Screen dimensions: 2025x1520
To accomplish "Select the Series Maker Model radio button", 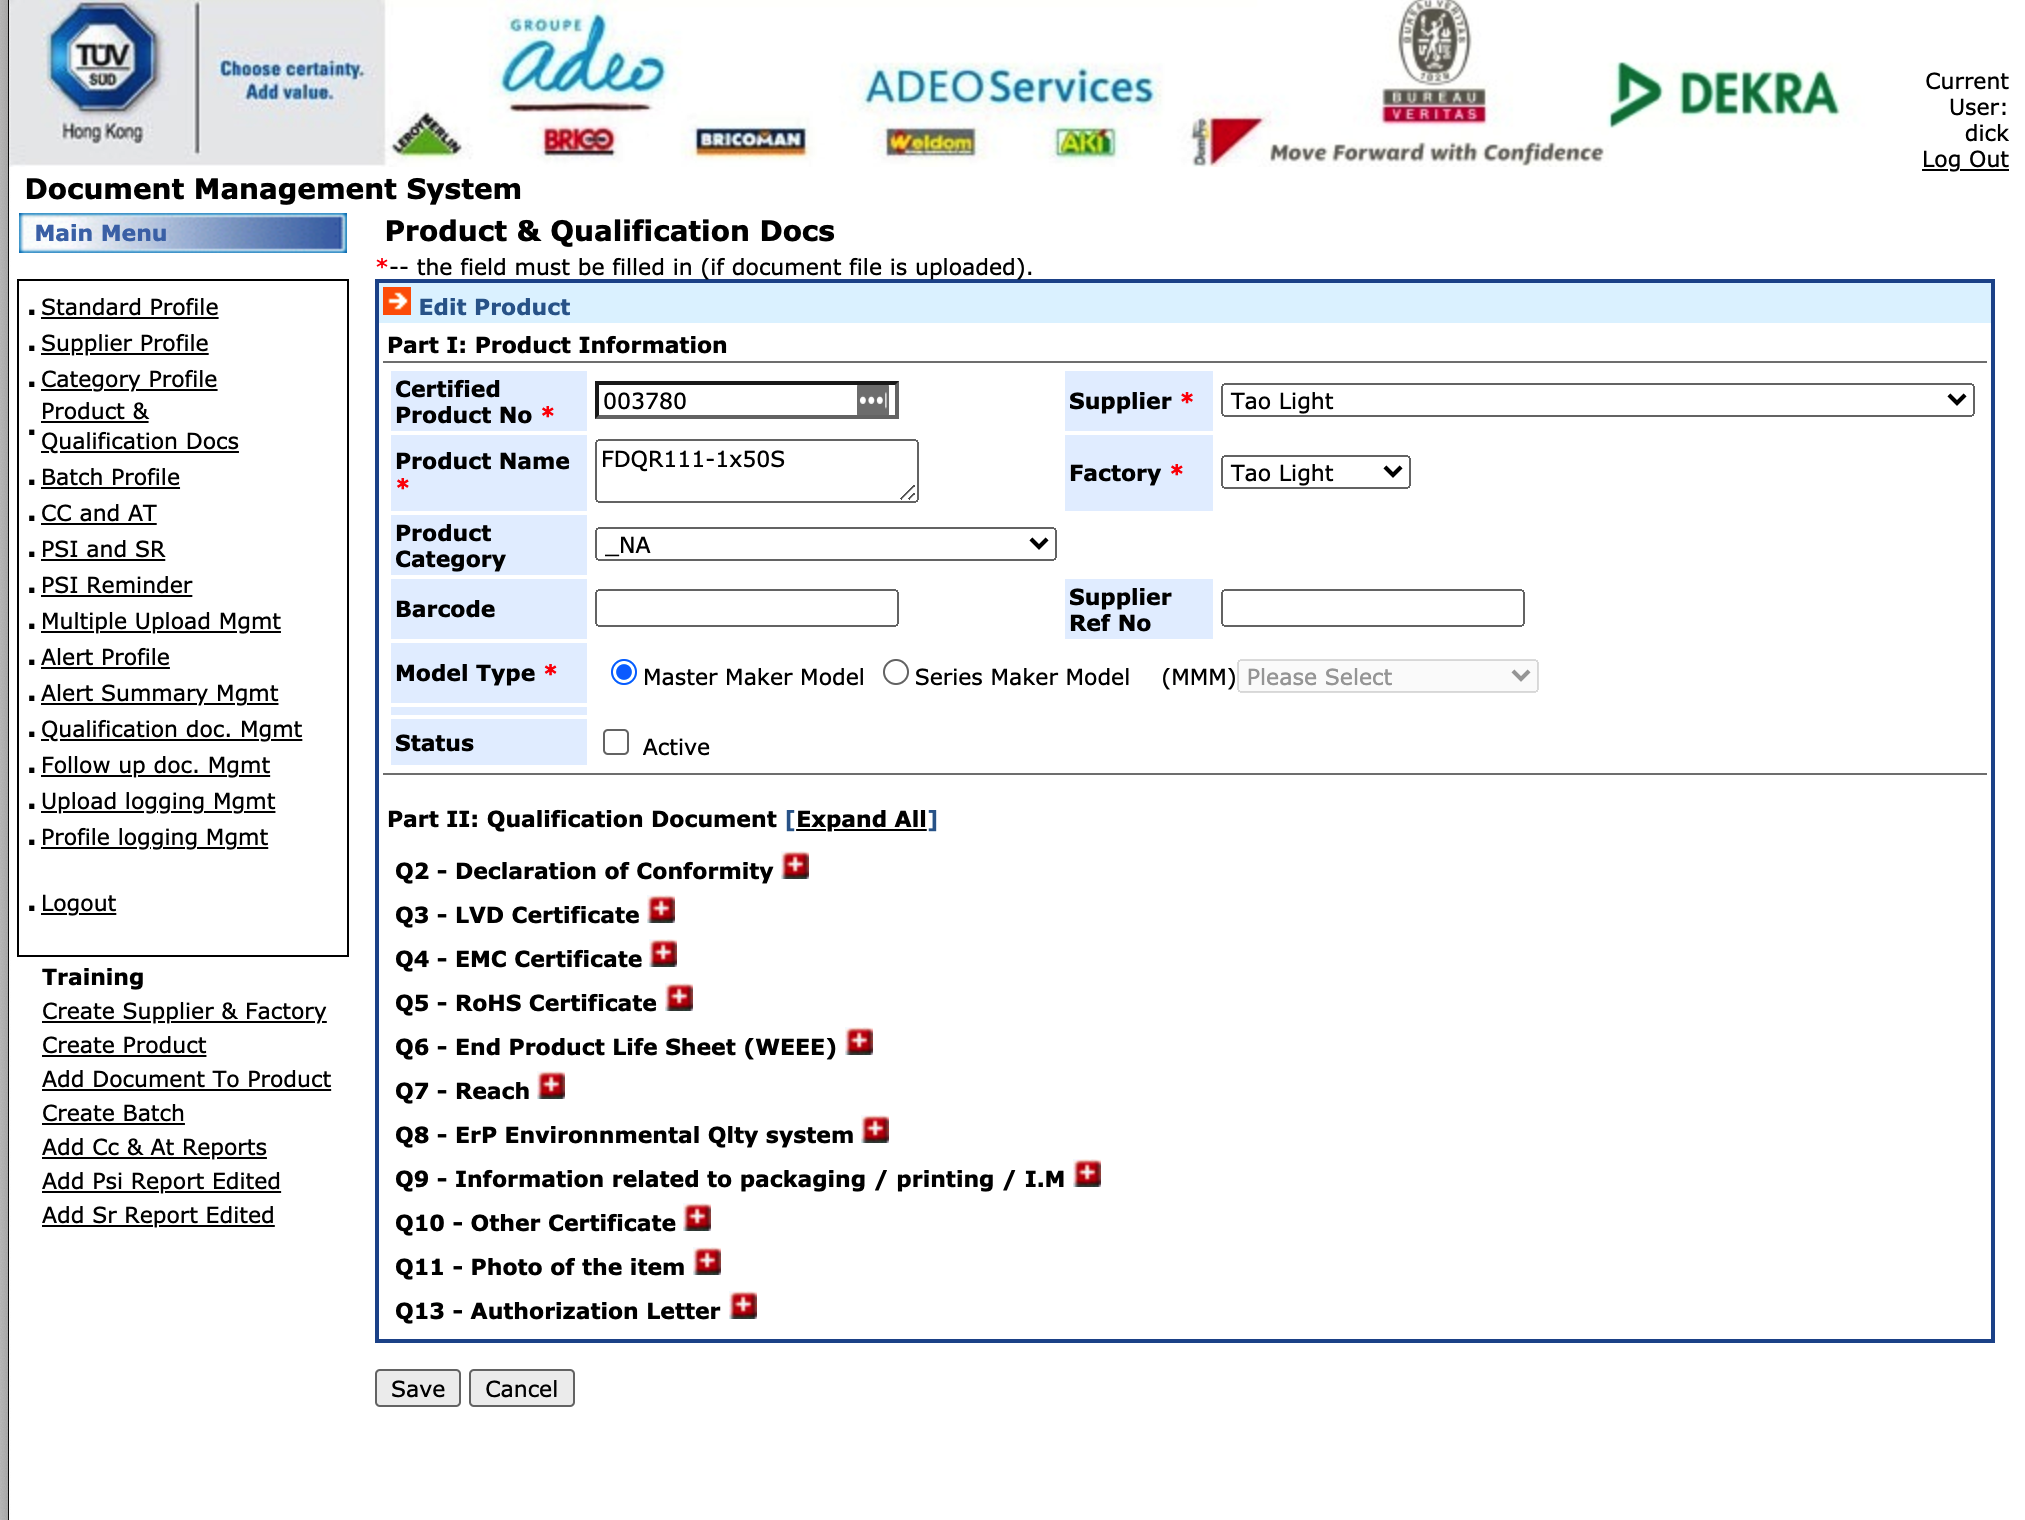I will point(896,673).
